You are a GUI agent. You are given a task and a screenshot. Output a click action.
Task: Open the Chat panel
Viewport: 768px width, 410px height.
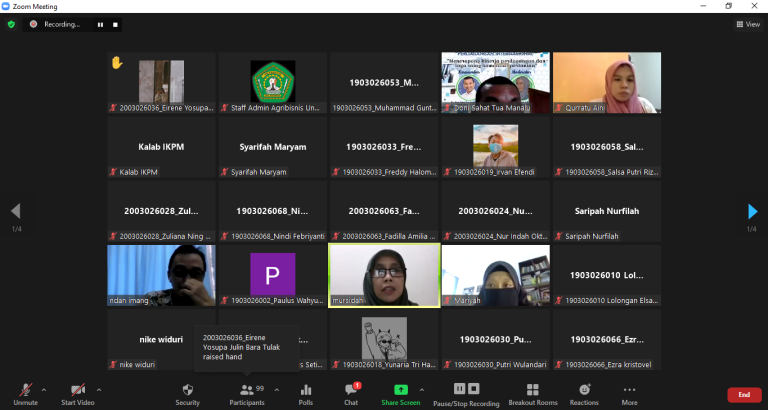[351, 394]
